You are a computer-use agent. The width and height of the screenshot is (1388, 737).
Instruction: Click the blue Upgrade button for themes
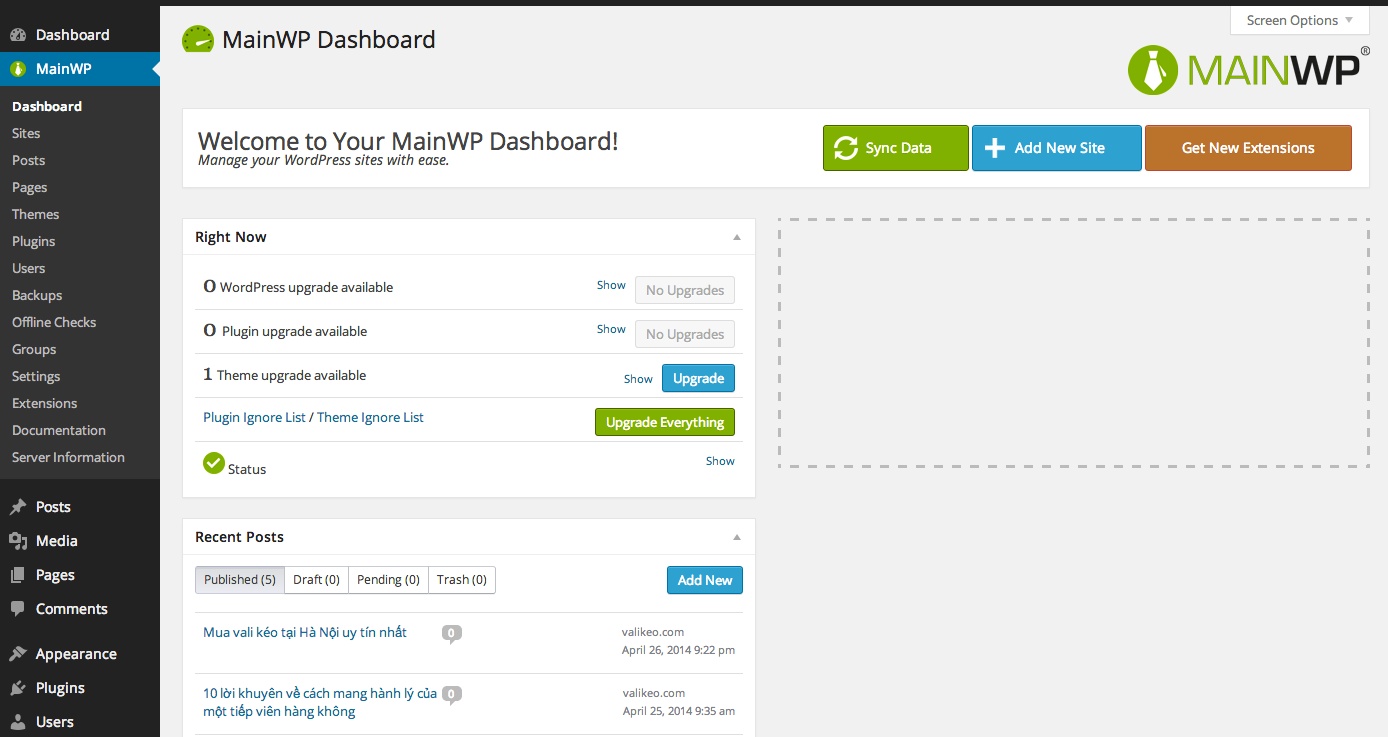[x=698, y=378]
